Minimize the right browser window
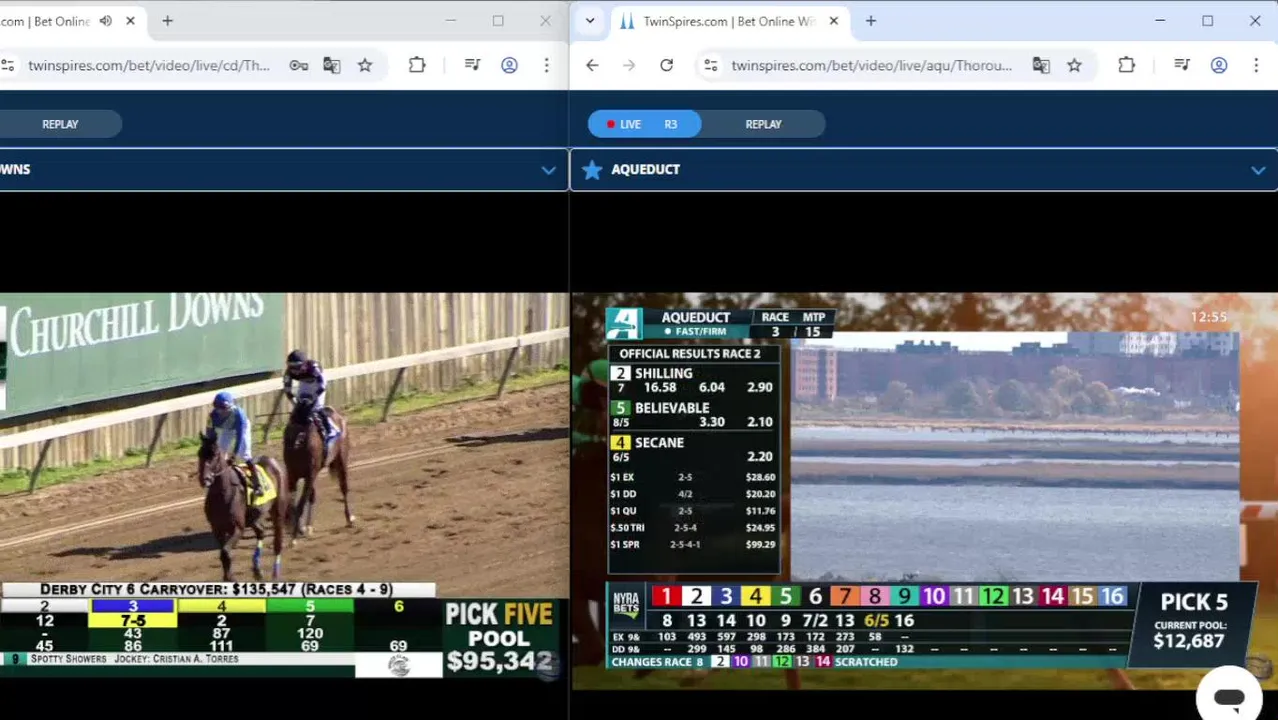This screenshot has height=720, width=1278. [1160, 21]
